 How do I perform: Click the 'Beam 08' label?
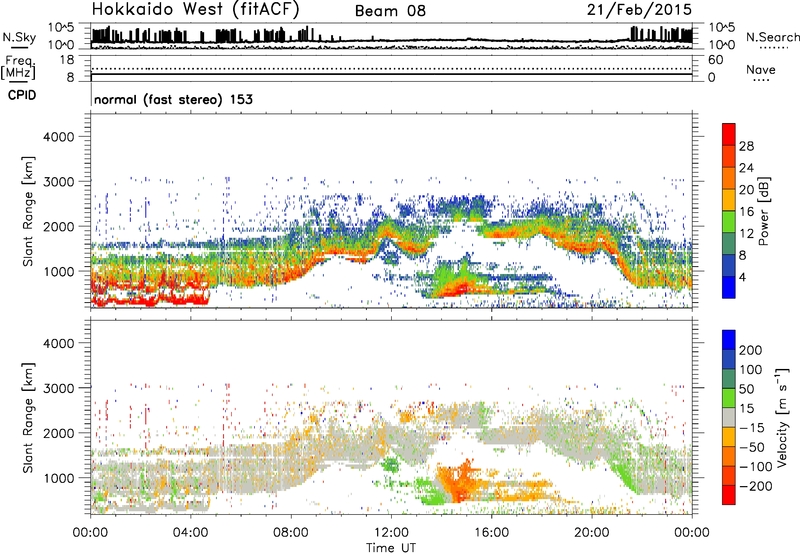[390, 11]
